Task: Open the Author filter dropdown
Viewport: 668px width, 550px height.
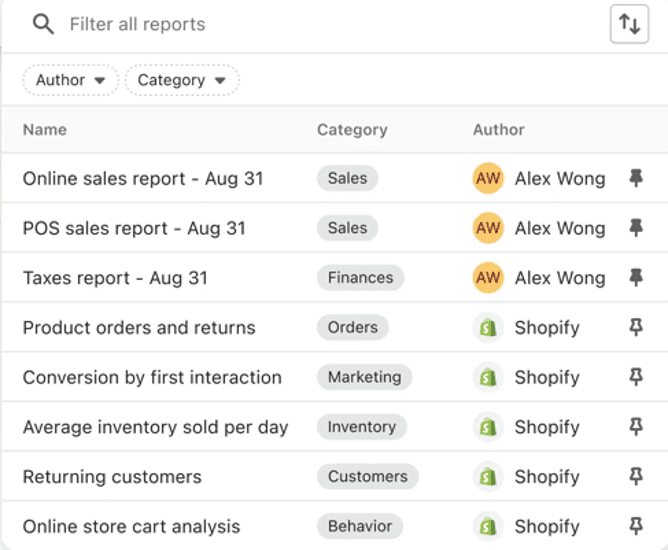Action: pyautogui.click(x=70, y=80)
